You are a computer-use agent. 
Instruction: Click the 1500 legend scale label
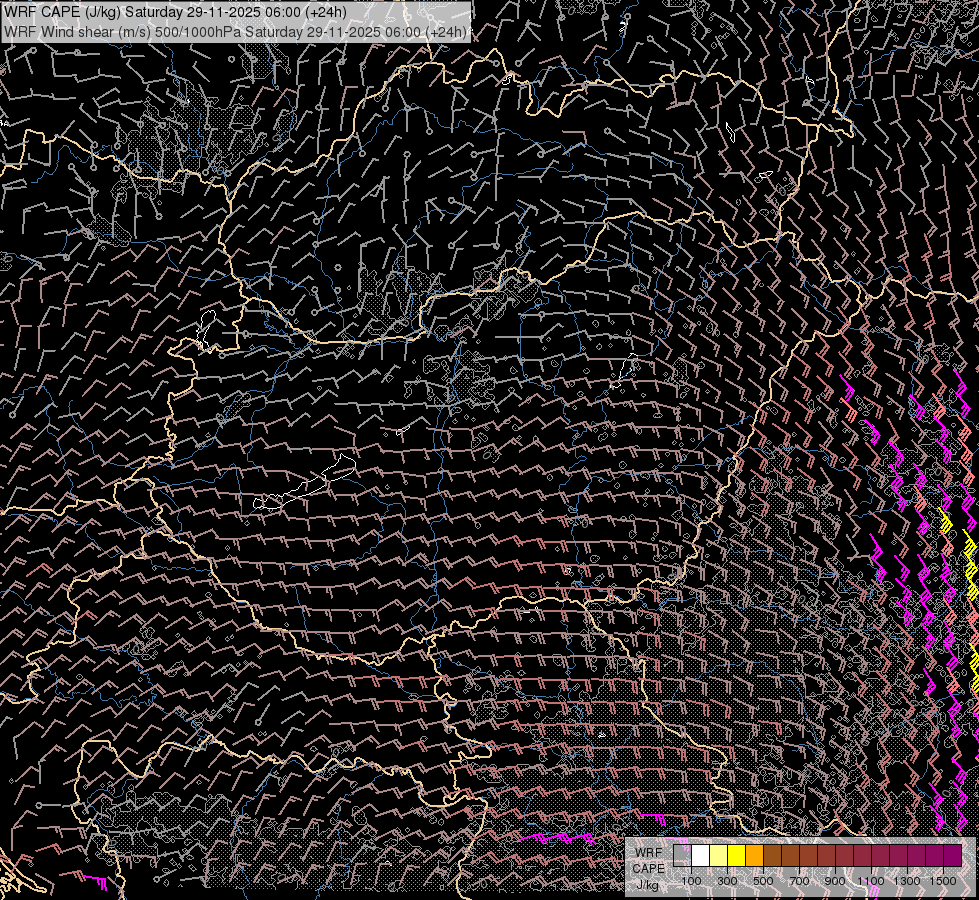(x=943, y=881)
